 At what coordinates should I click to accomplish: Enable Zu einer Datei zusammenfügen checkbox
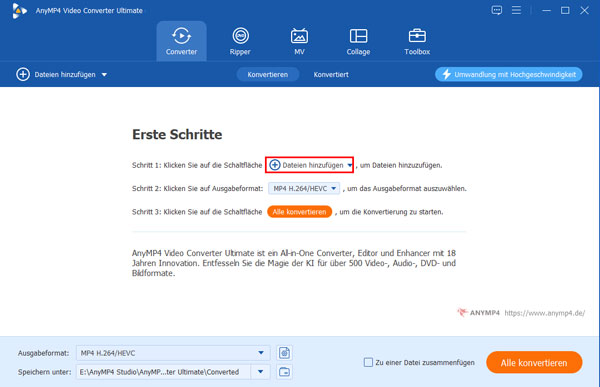point(368,362)
